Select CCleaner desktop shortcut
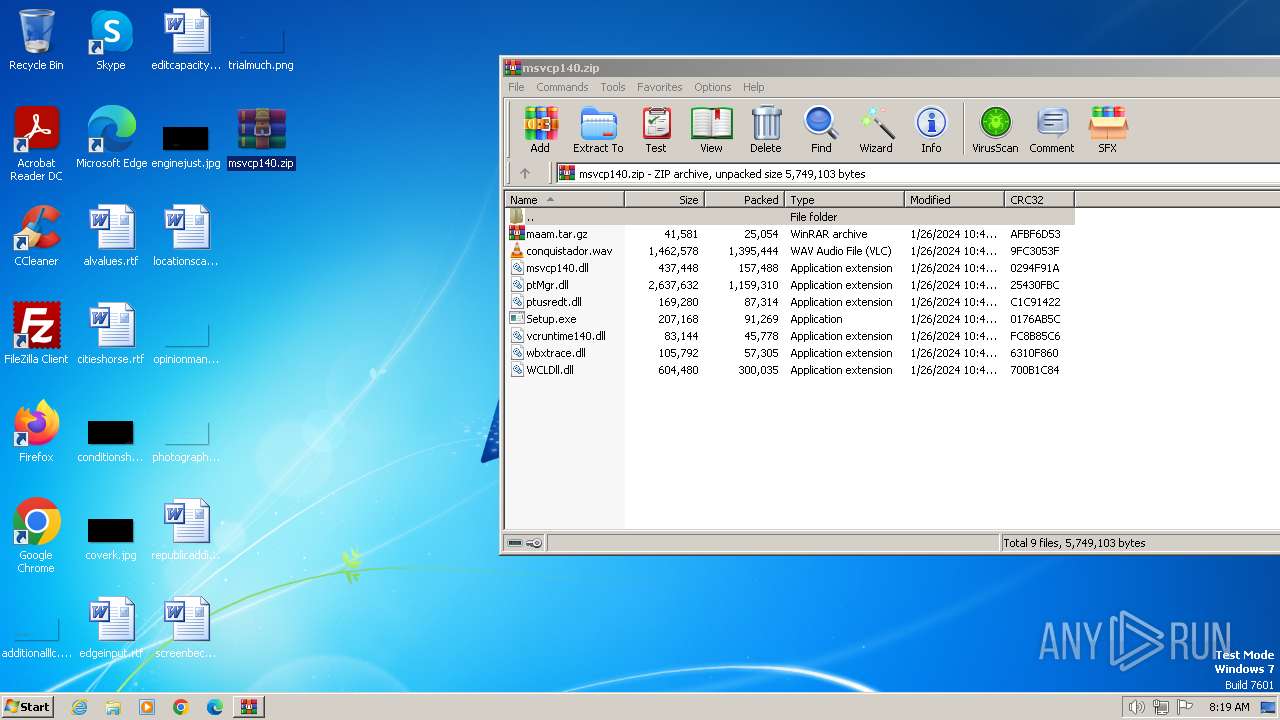 coord(36,236)
